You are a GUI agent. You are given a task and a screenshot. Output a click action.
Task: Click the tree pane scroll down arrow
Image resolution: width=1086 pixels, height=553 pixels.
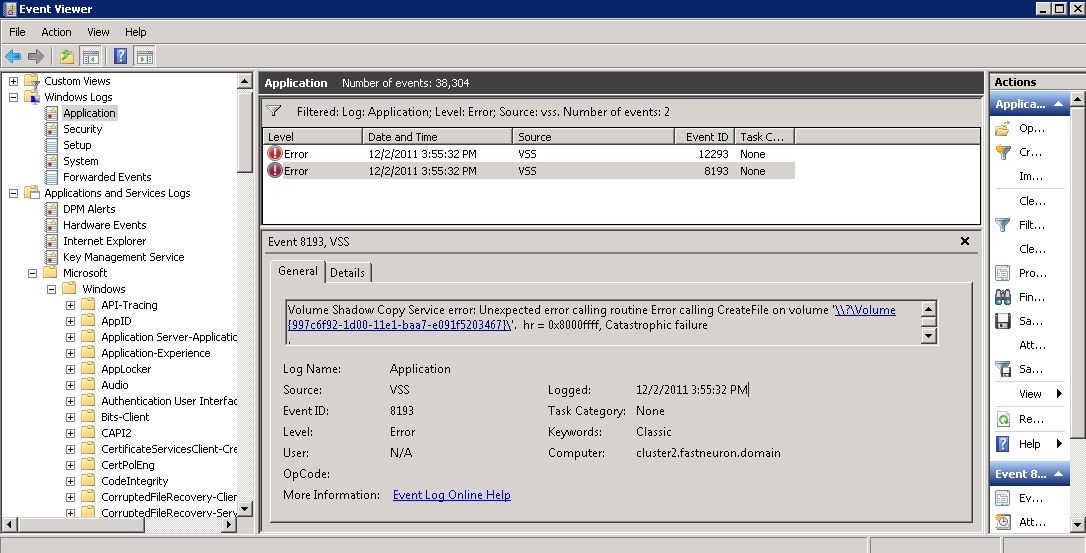click(244, 509)
